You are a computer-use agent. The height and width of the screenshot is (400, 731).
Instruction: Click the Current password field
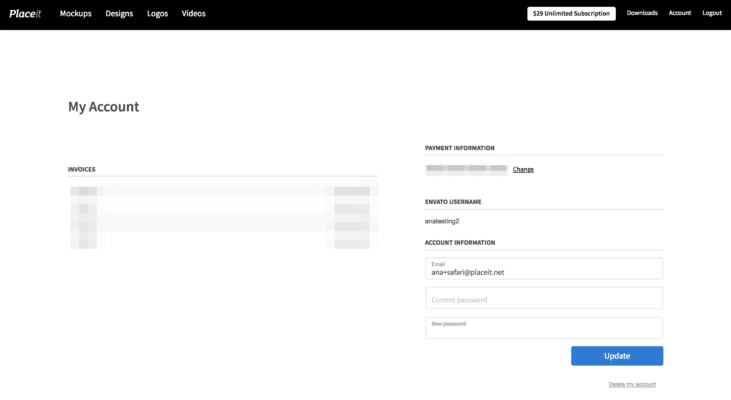pyautogui.click(x=544, y=299)
